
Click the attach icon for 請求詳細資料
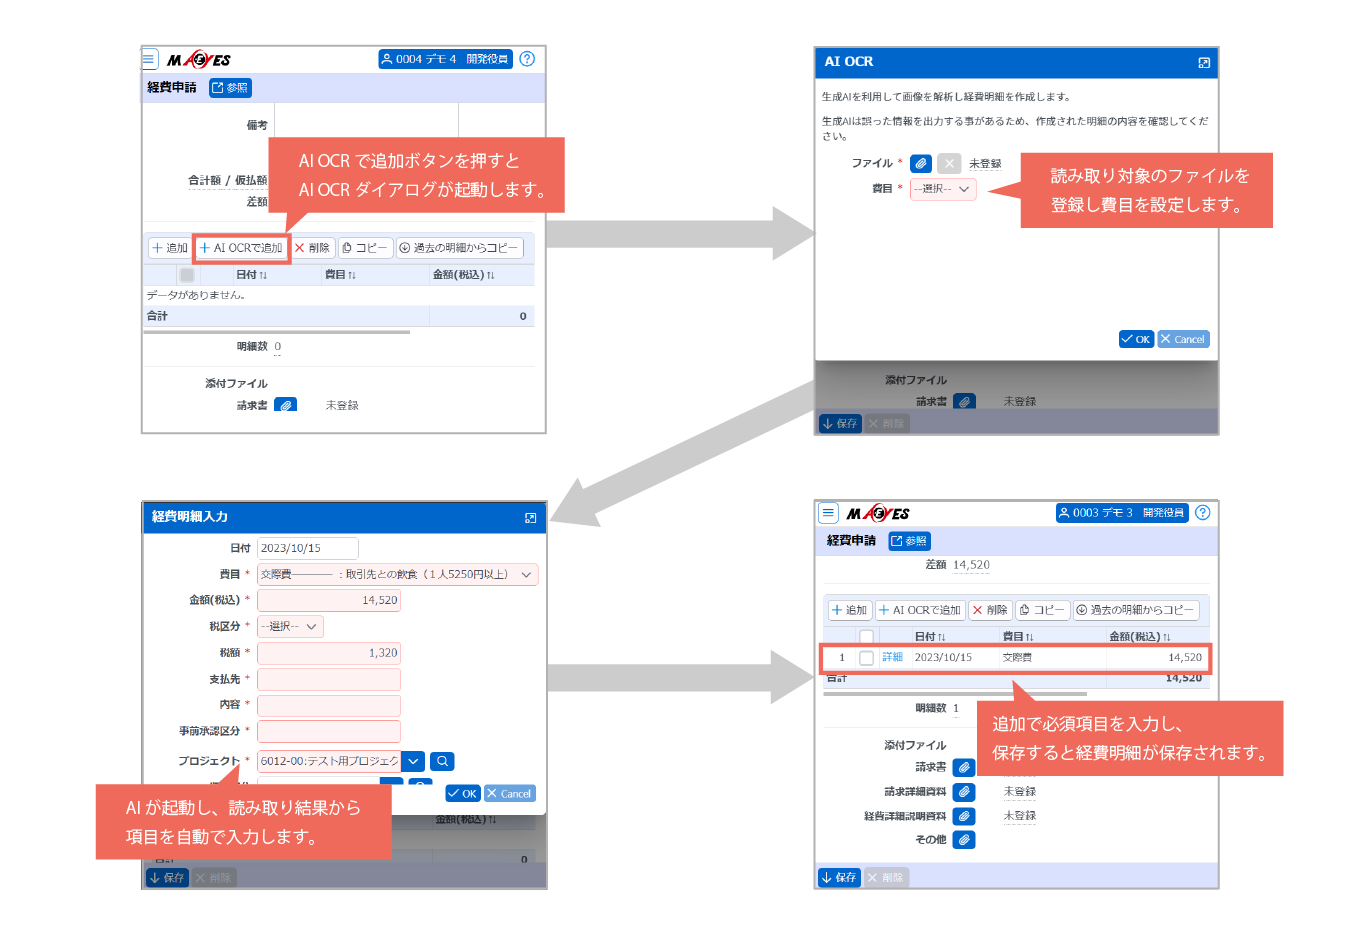click(x=963, y=792)
